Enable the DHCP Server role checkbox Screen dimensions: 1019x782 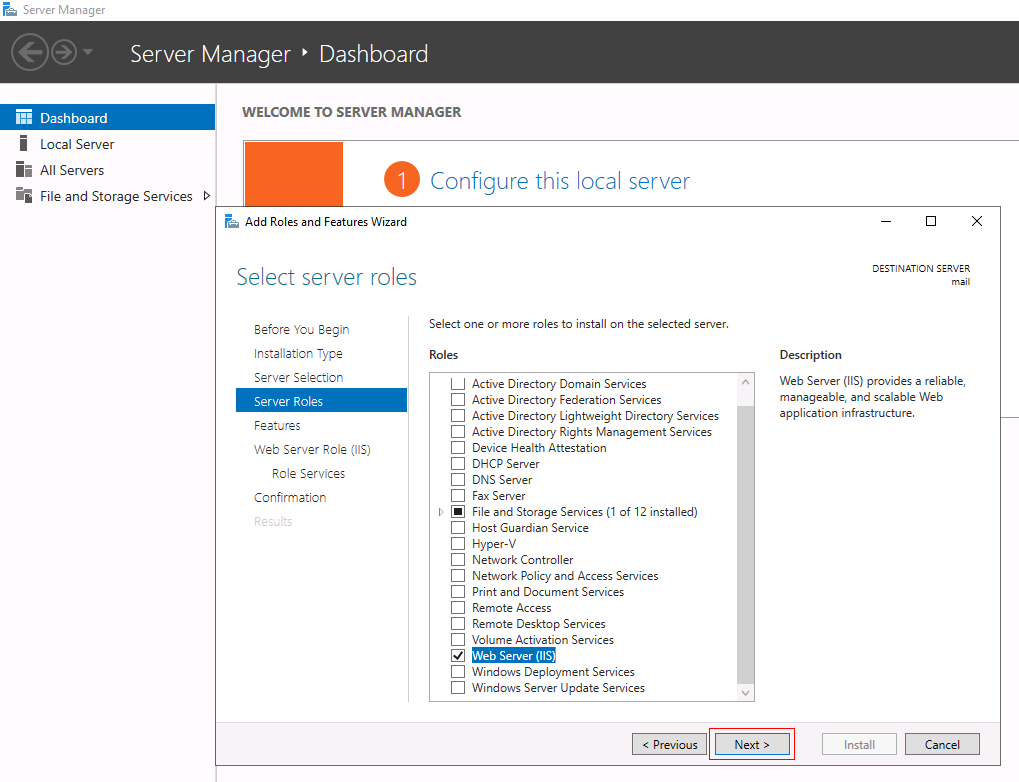[458, 463]
